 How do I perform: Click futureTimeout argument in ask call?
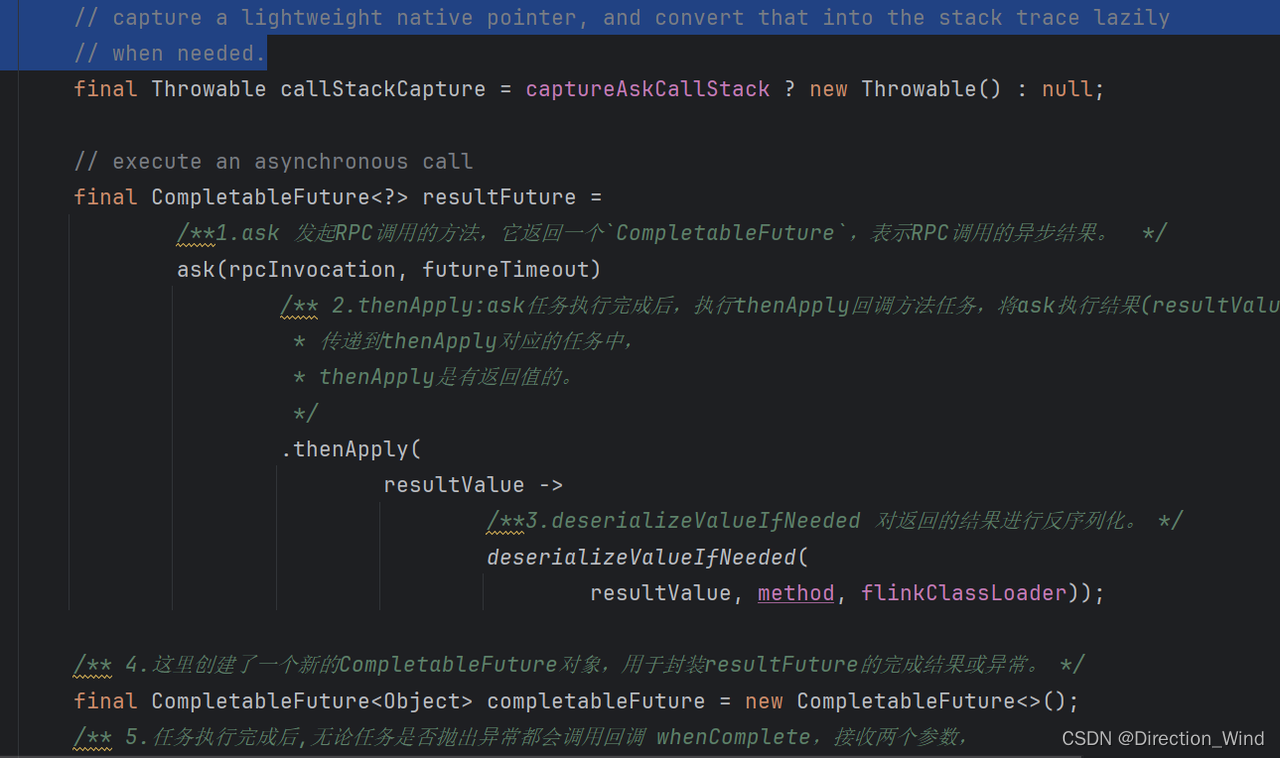click(506, 269)
